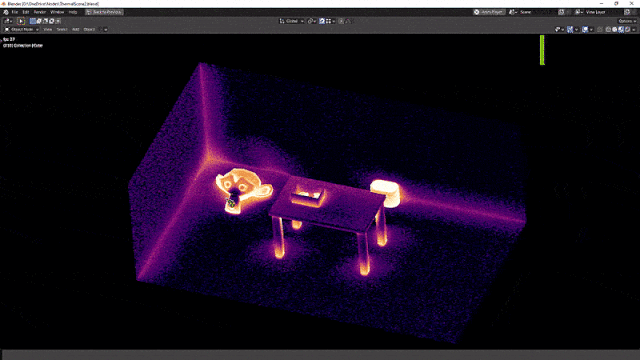640x360 pixels.
Task: Expand the Options dropdown
Action: click(x=627, y=21)
